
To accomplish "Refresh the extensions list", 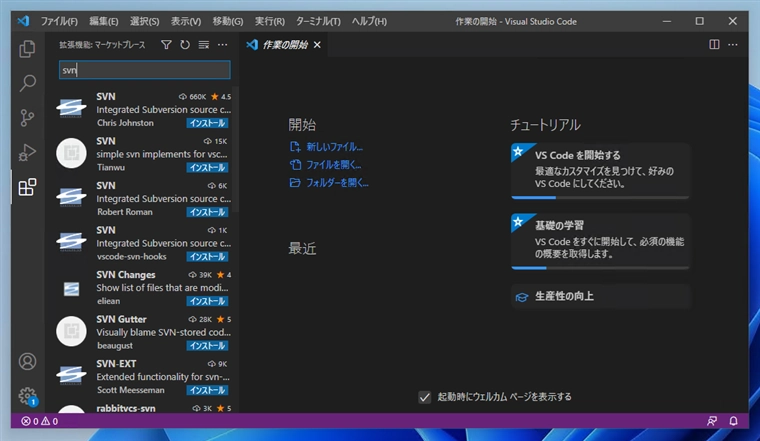I will click(x=185, y=45).
